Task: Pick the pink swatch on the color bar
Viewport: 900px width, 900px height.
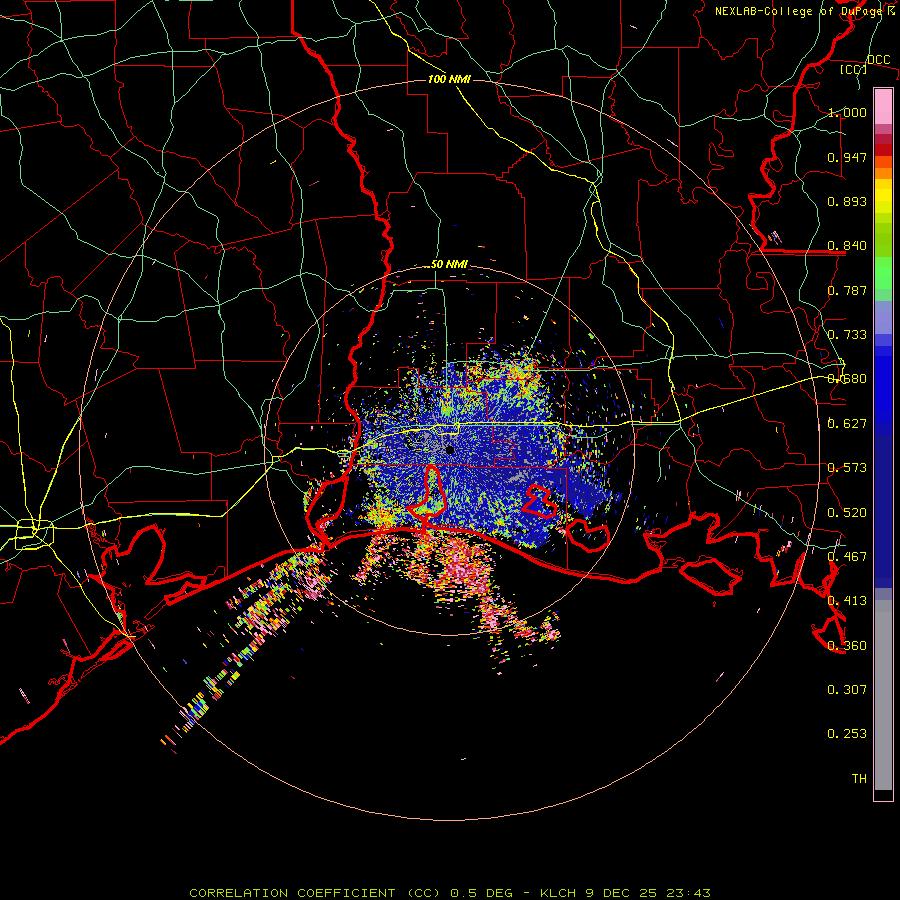Action: click(883, 107)
